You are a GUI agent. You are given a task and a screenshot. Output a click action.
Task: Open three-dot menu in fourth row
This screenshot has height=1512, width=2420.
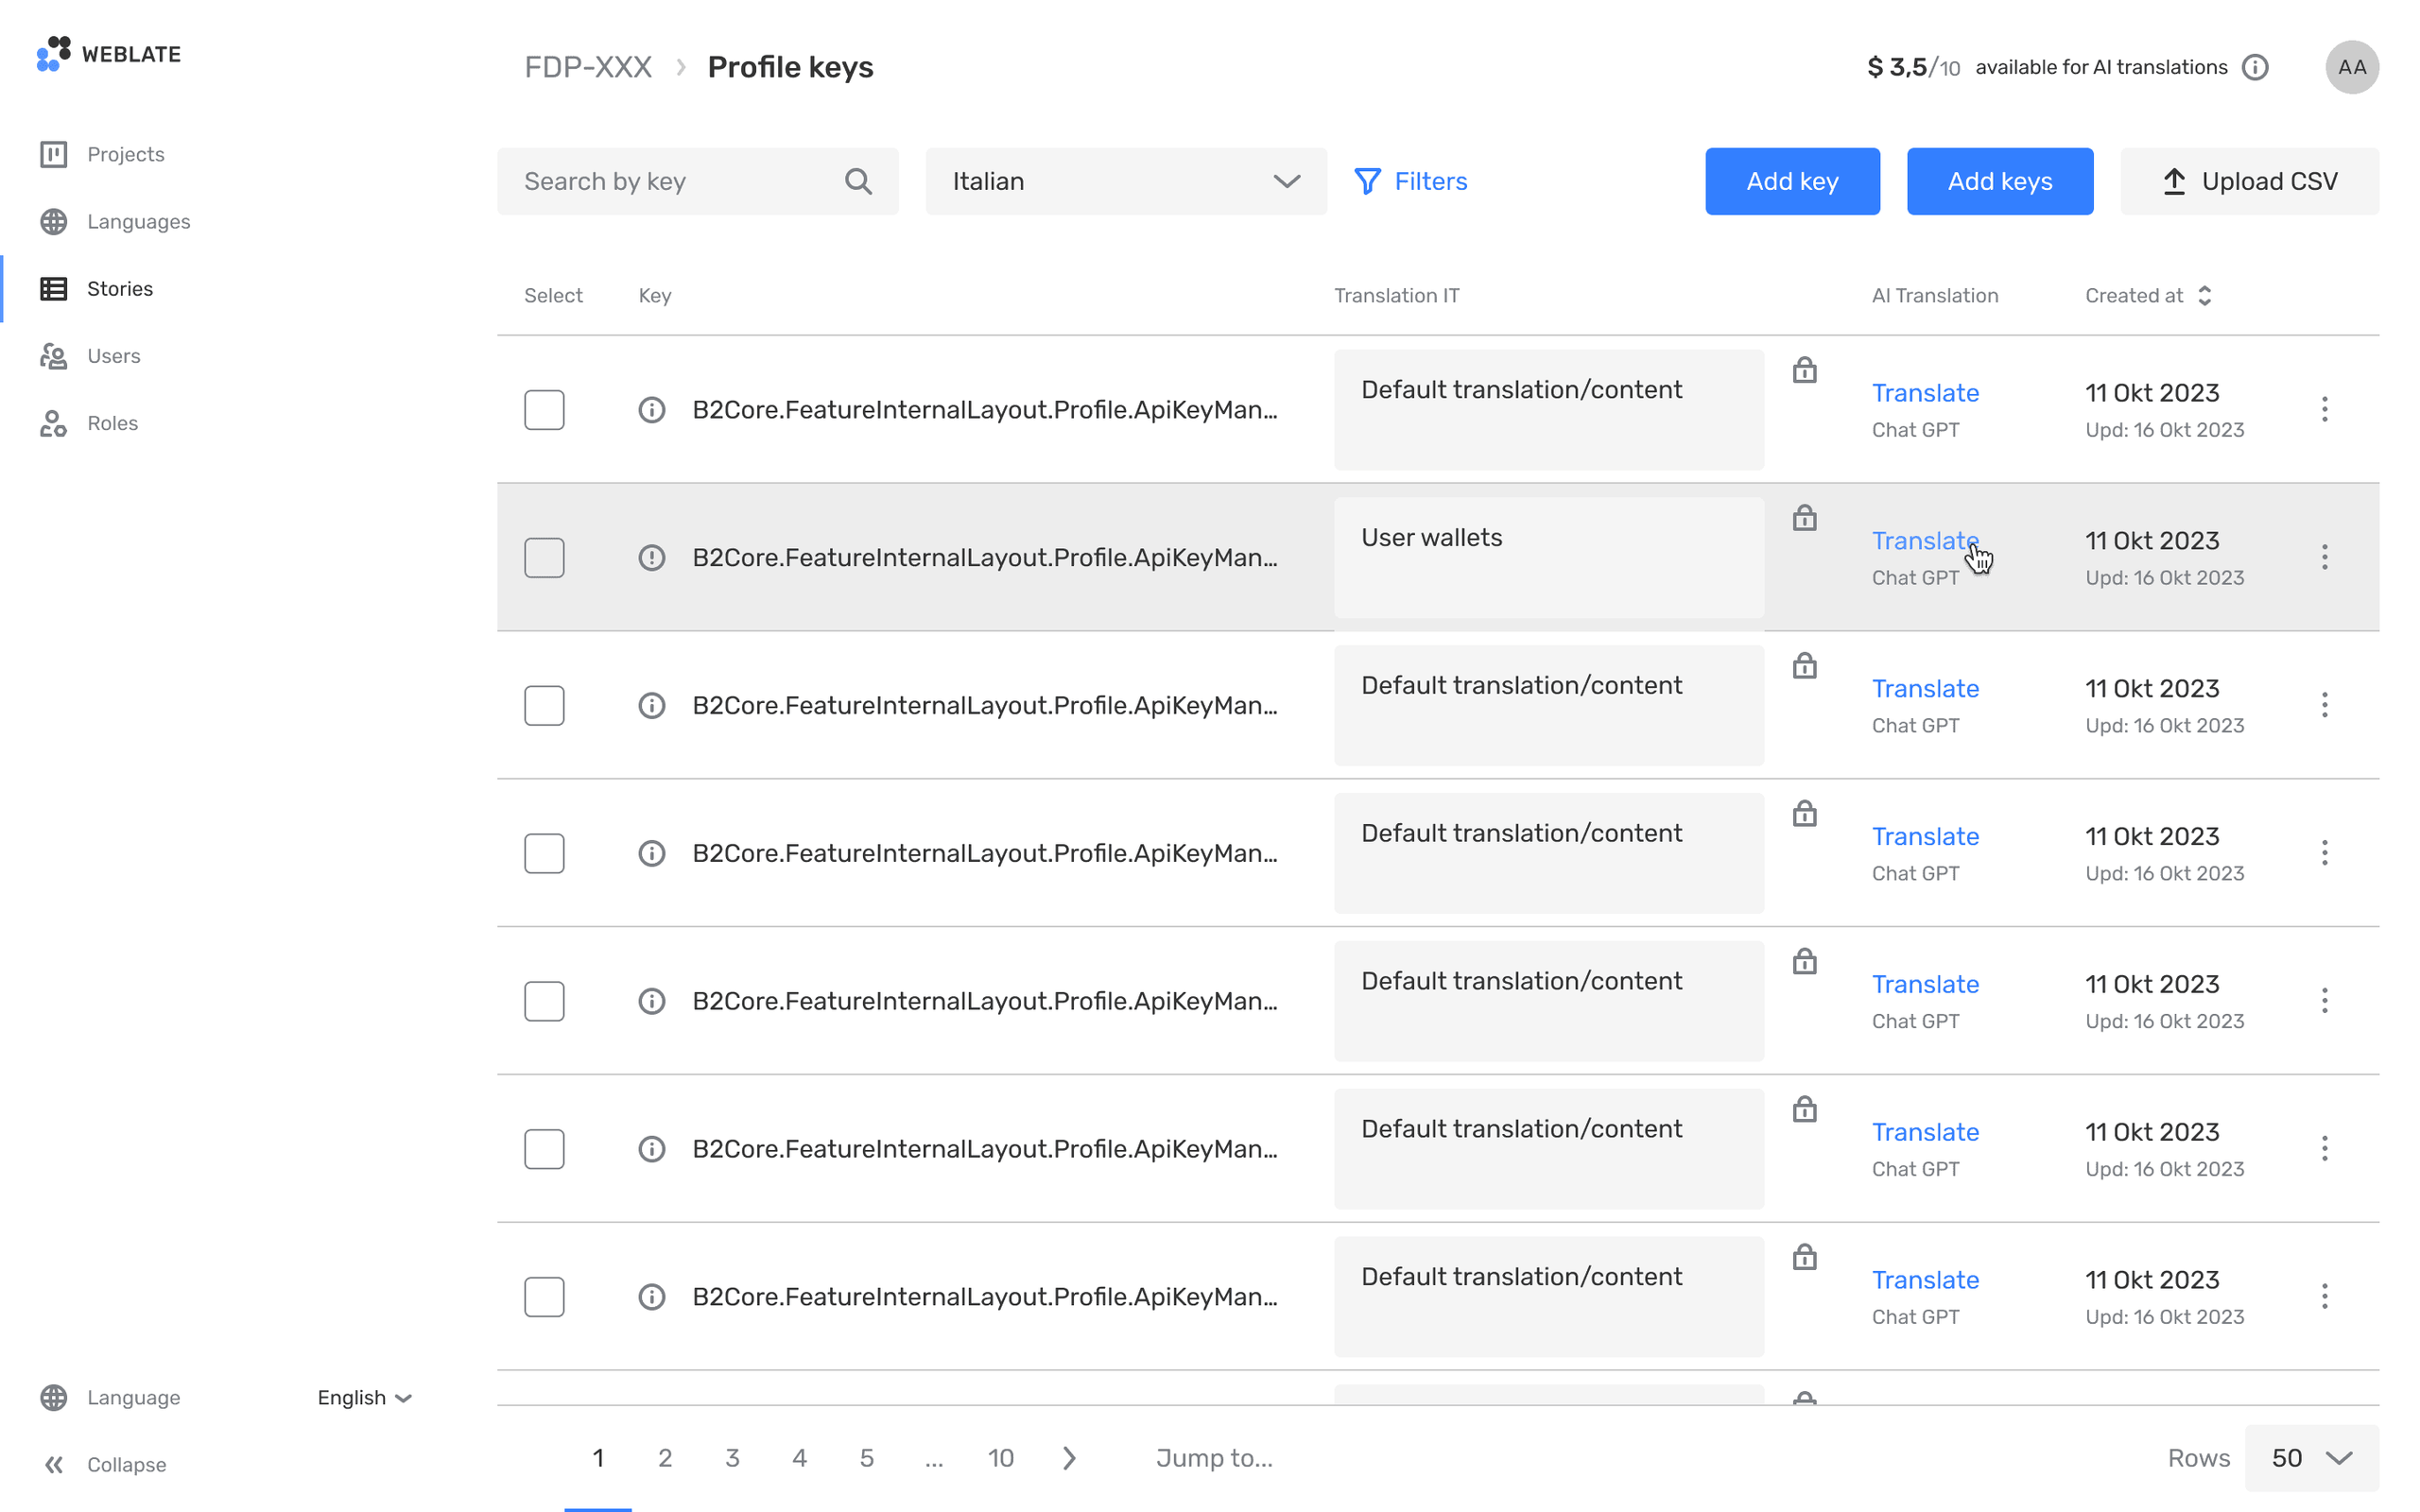pos(2325,853)
